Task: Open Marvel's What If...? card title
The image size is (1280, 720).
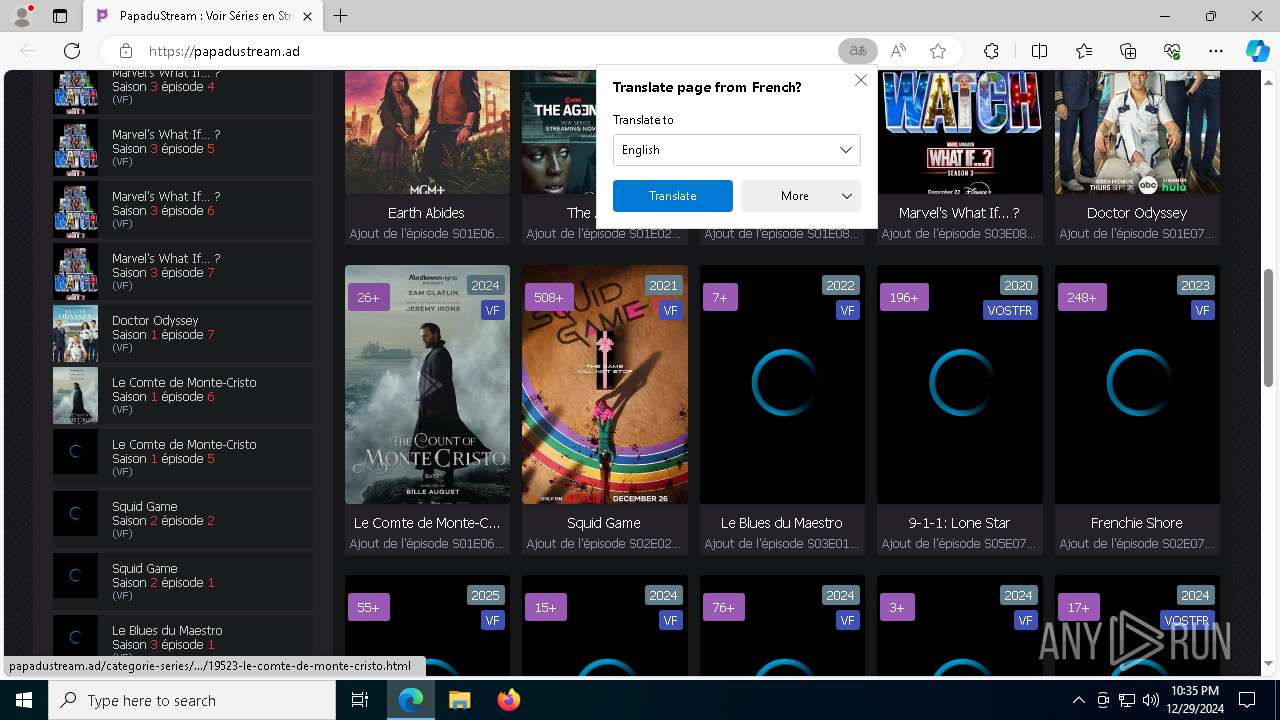Action: point(959,213)
